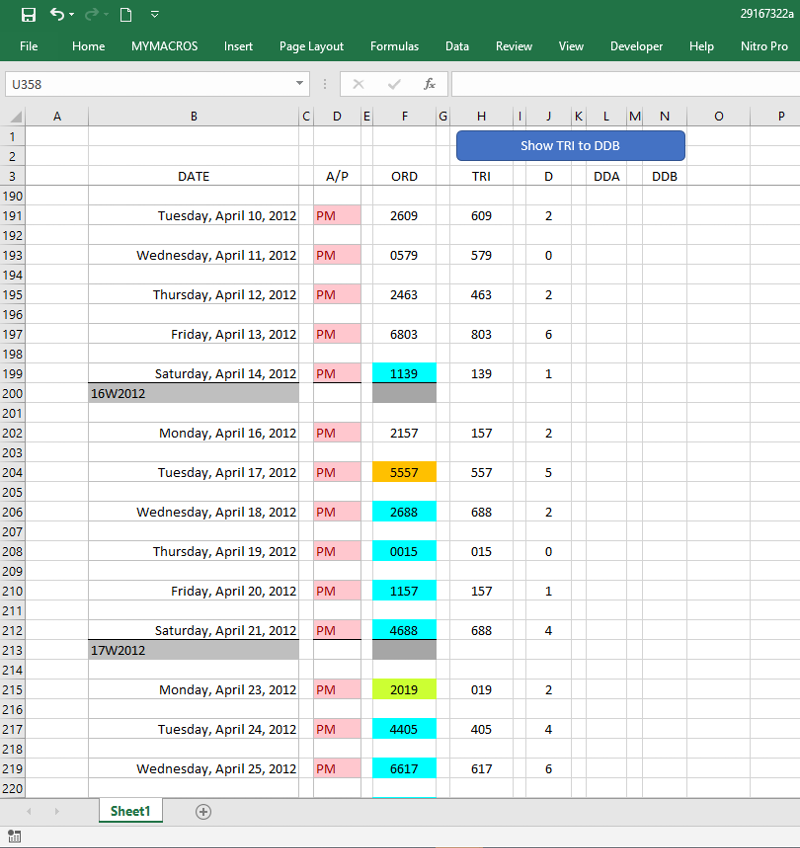
Task: Open the Developer ribbon tab
Action: 636,46
